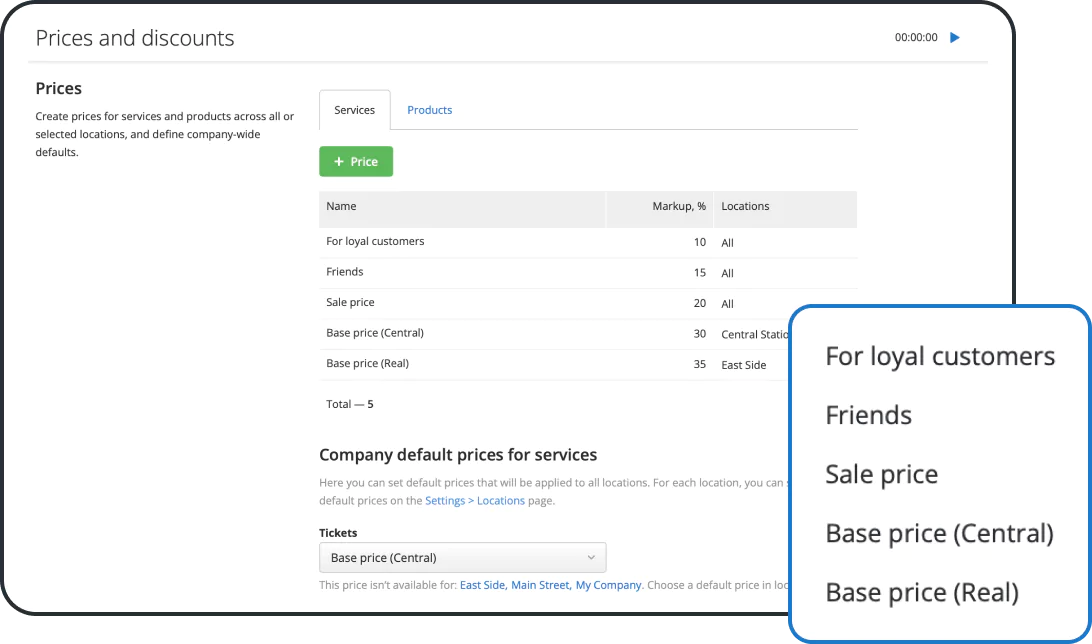This screenshot has height=644, width=1092.
Task: Open the Settings > Locations page link
Action: [473, 500]
